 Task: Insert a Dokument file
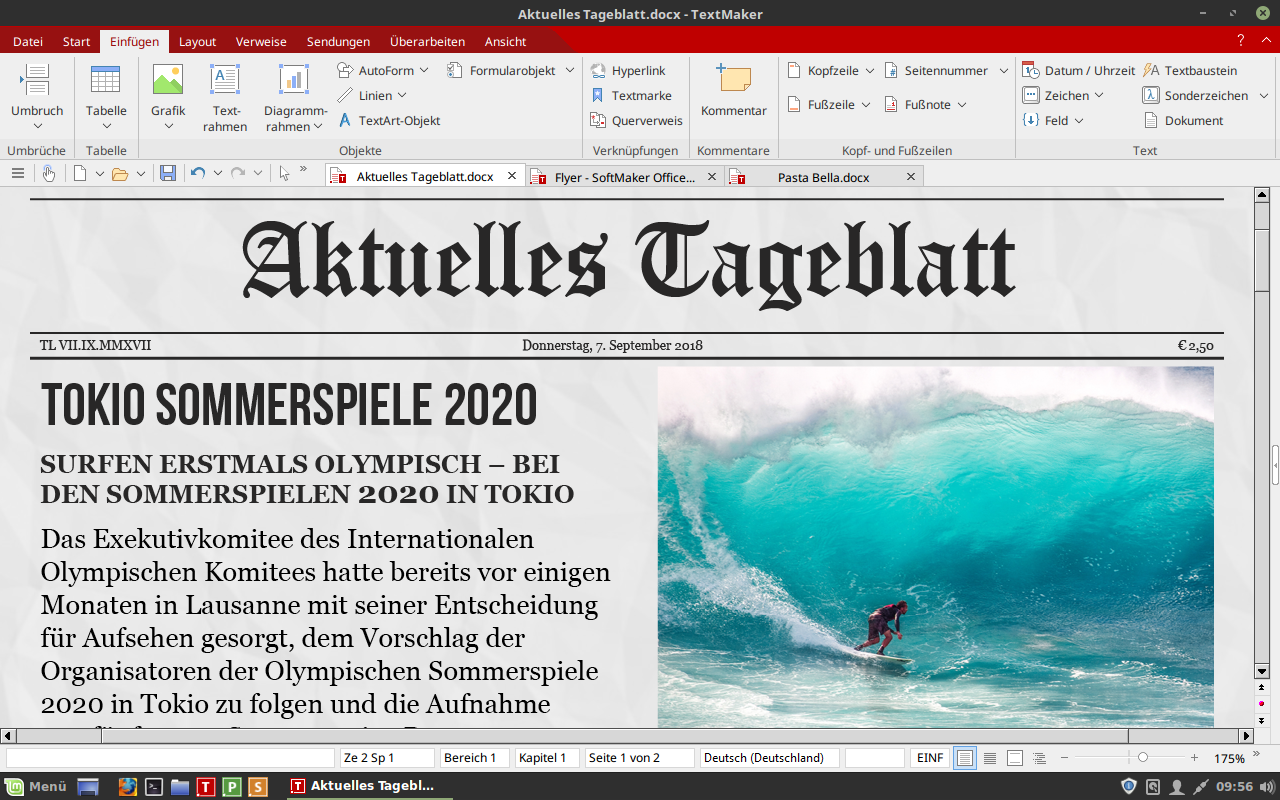pyautogui.click(x=1183, y=120)
